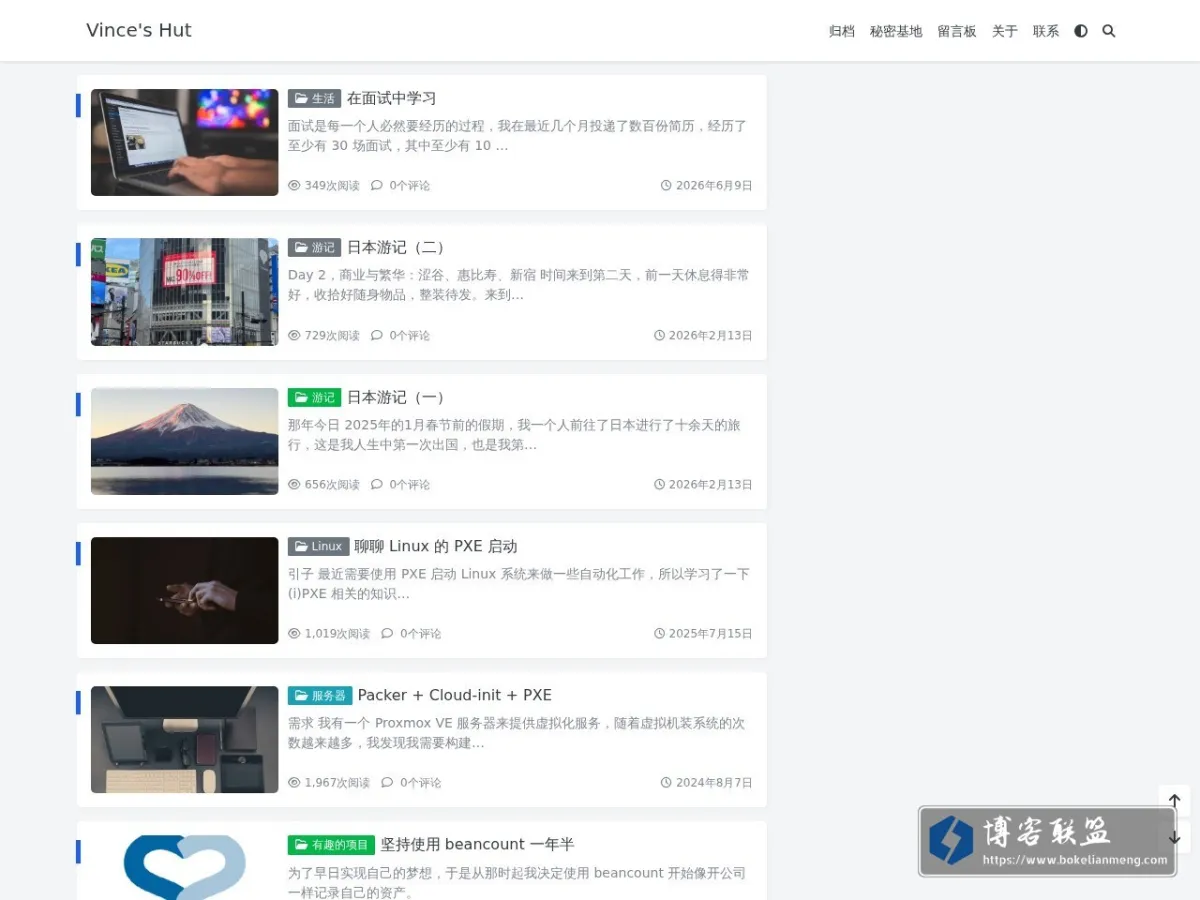The height and width of the screenshot is (900, 1200).
Task: Select the 游记 tag on 日本游记（二）
Action: (x=314, y=247)
